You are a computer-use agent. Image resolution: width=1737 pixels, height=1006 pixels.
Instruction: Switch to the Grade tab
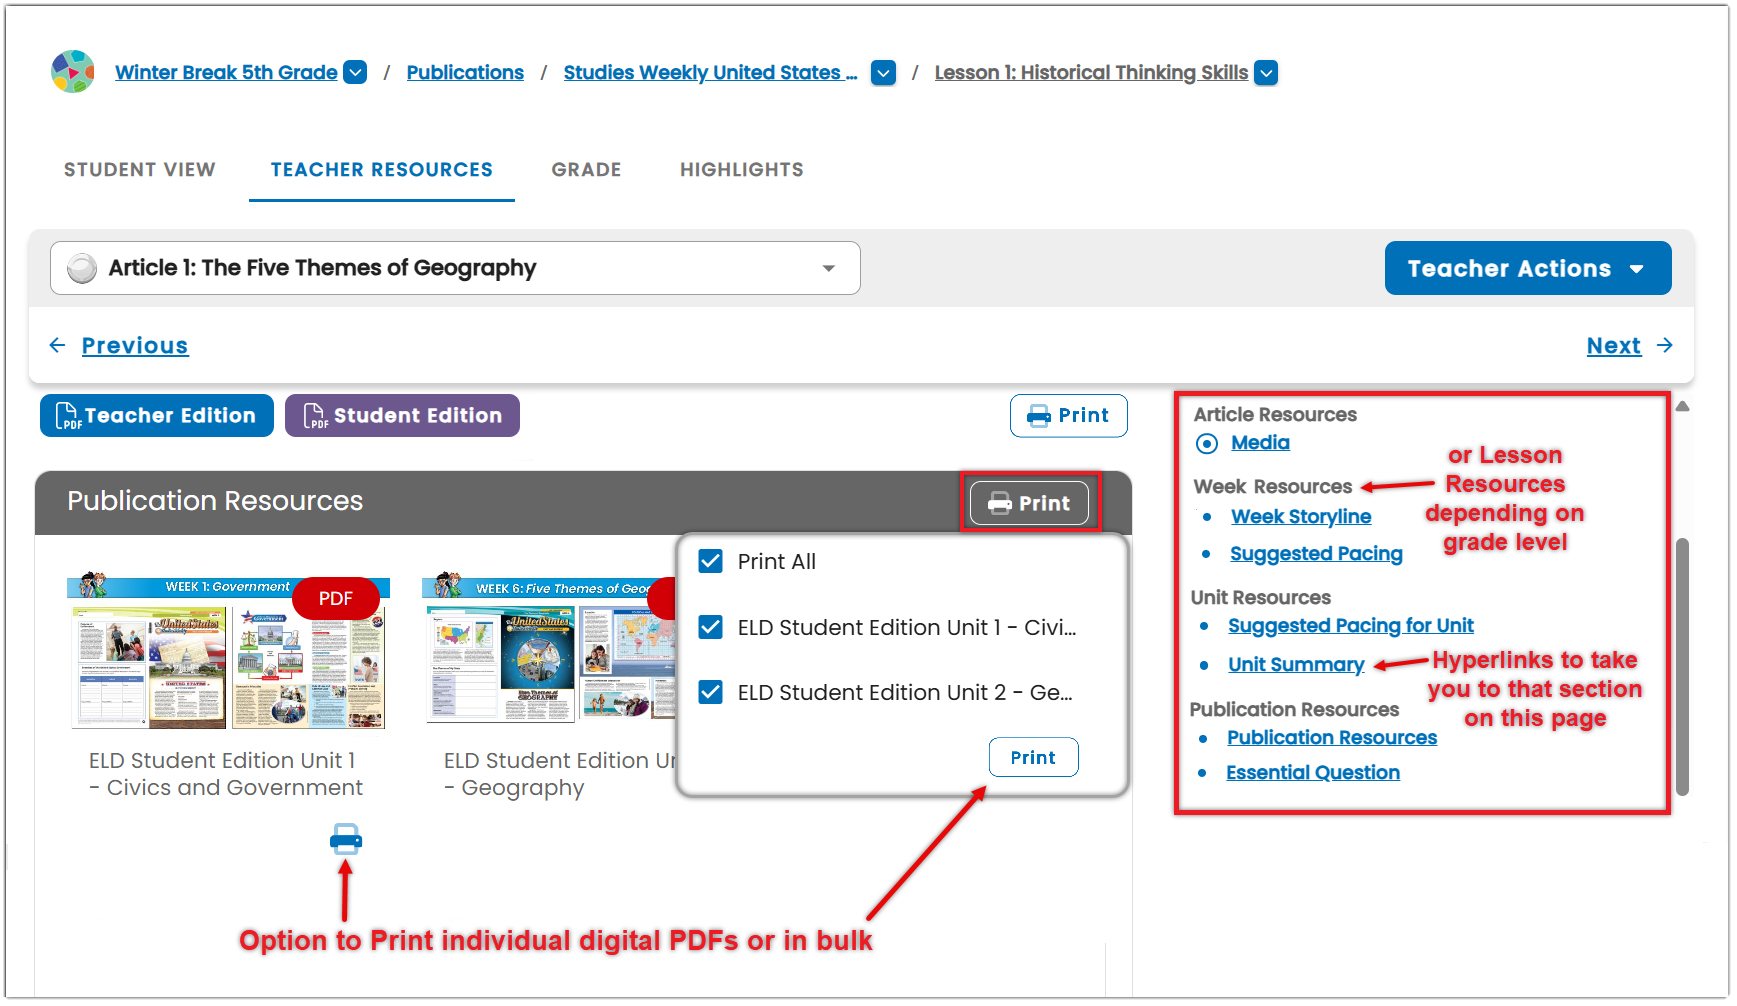click(x=587, y=170)
